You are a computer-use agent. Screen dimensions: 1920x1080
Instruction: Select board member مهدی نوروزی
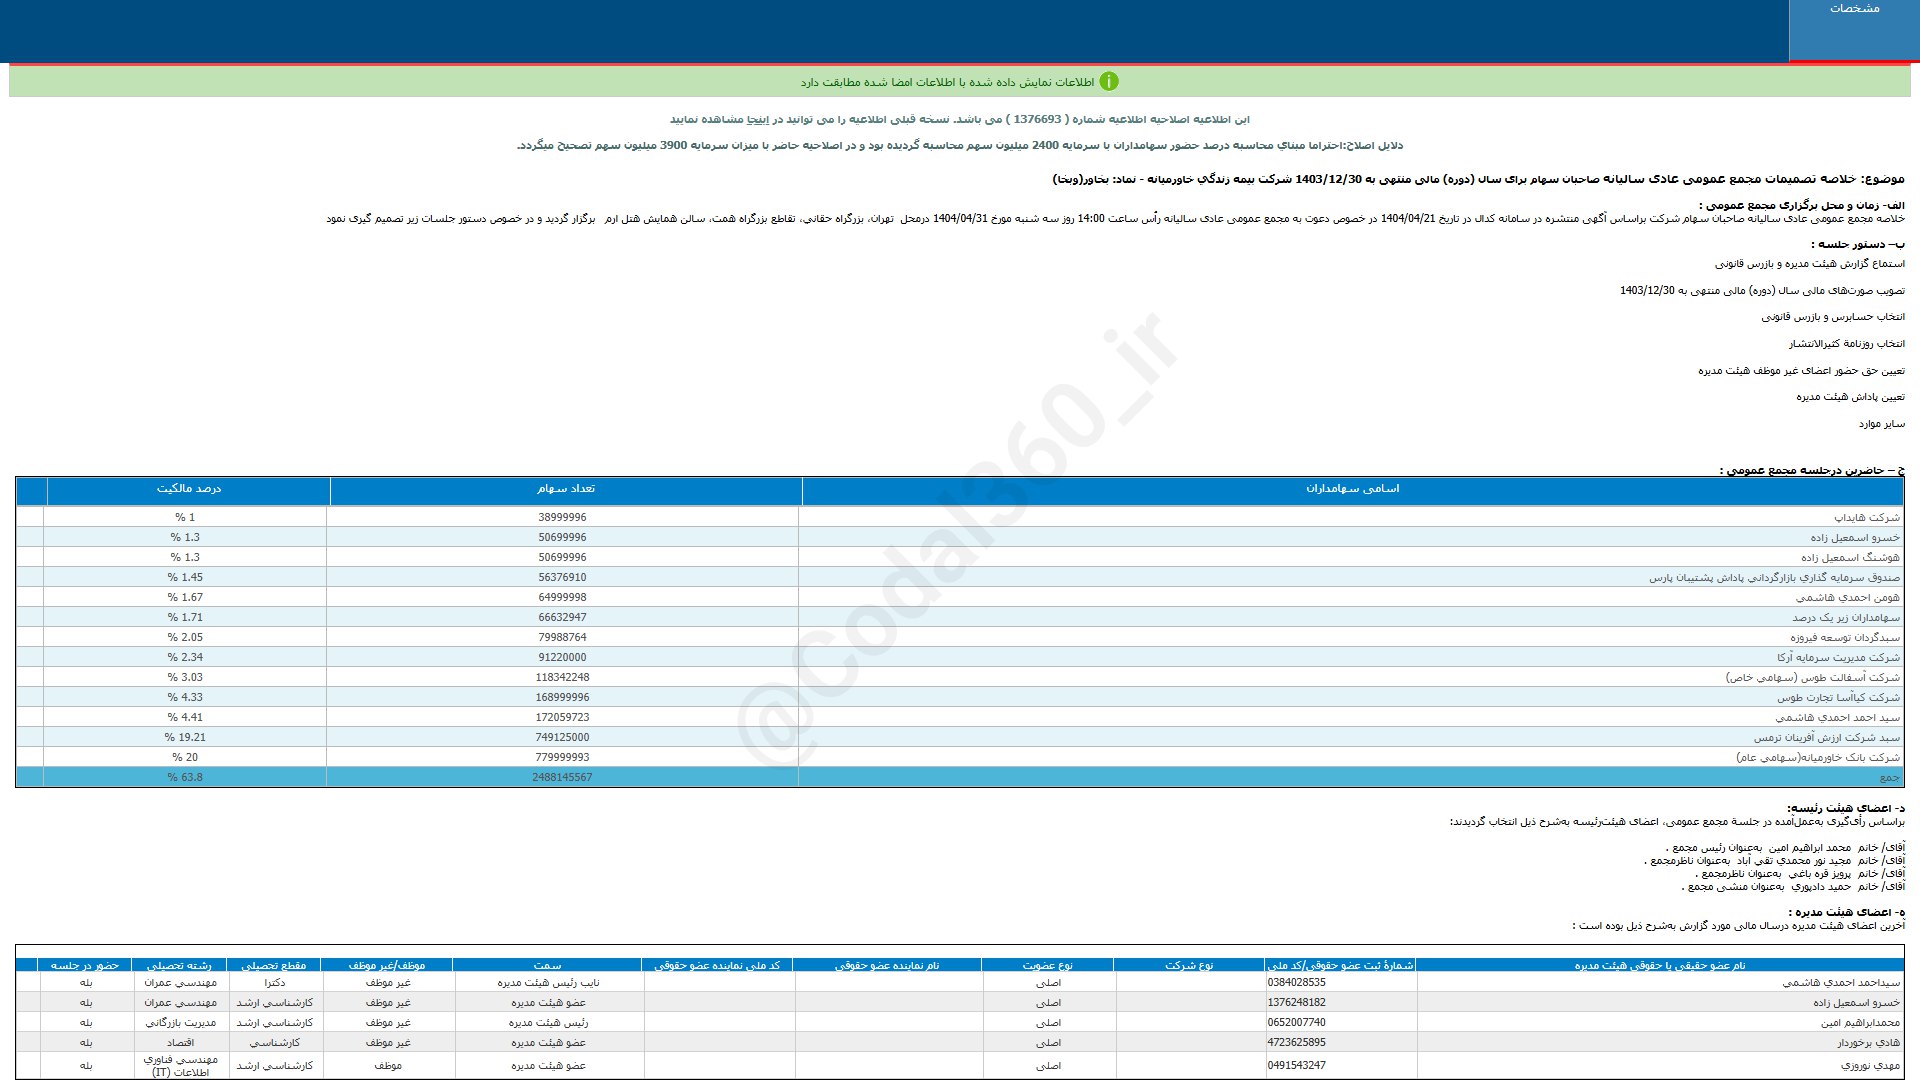1870,1066
